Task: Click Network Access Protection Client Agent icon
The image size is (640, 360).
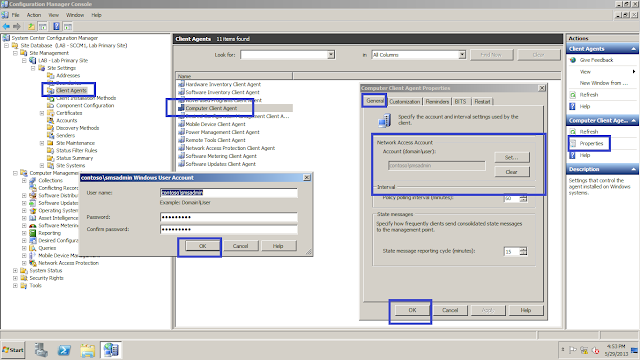Action: [x=181, y=148]
